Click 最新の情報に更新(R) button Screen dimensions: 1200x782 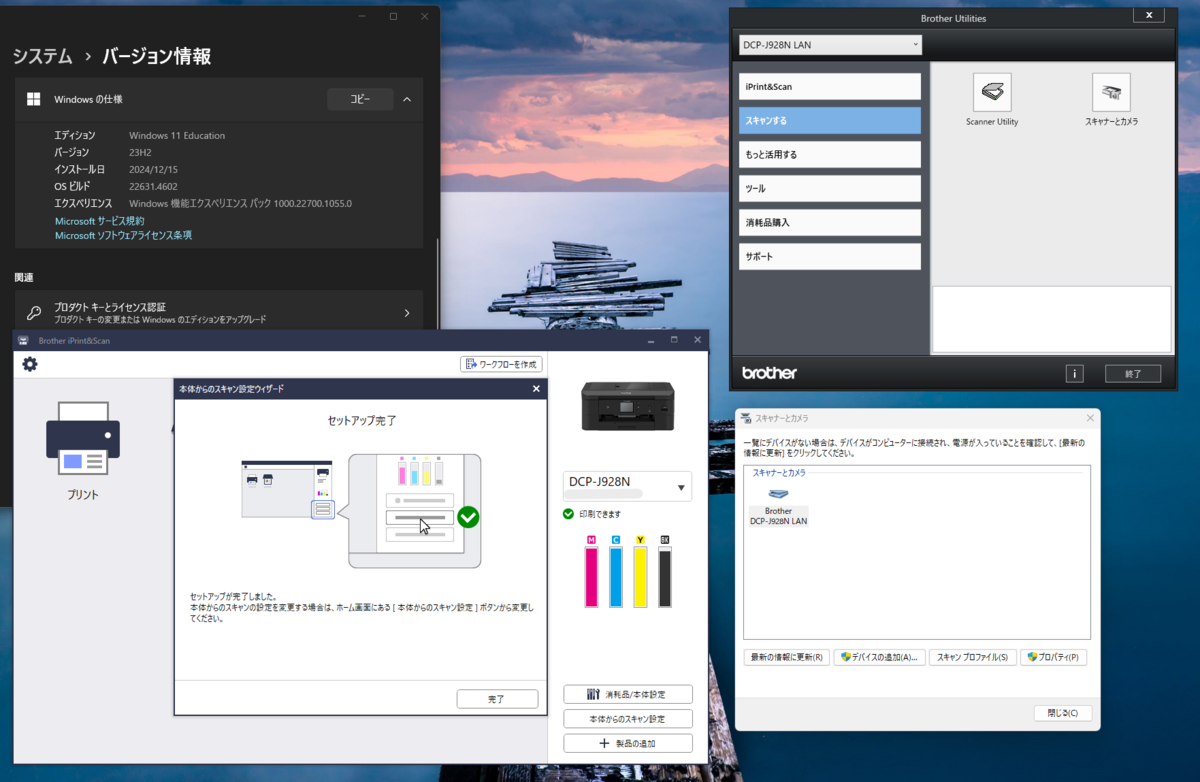pyautogui.click(x=787, y=657)
